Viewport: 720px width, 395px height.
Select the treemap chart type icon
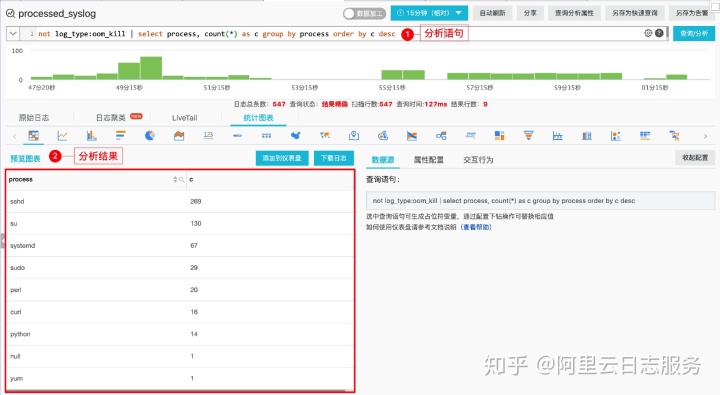pos(500,135)
